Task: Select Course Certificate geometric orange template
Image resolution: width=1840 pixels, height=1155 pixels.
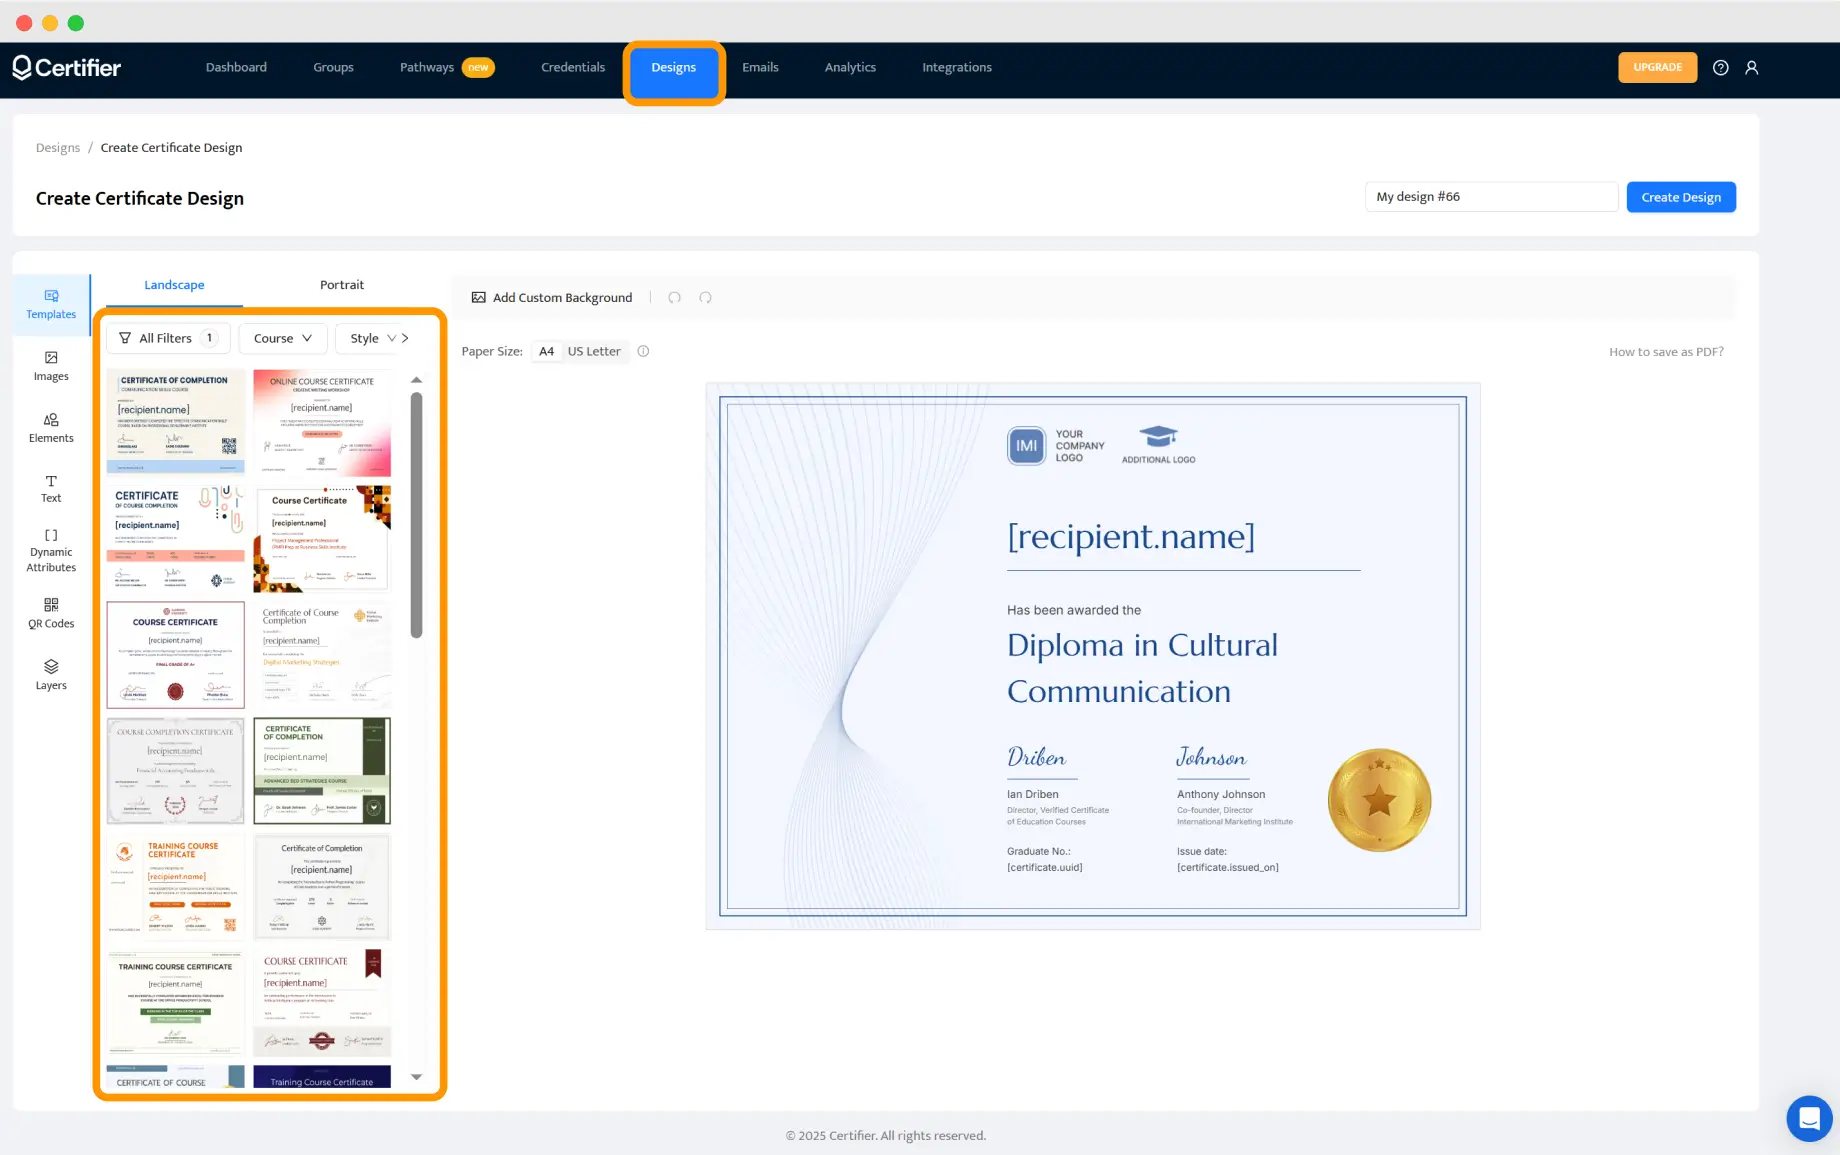Action: coord(322,539)
